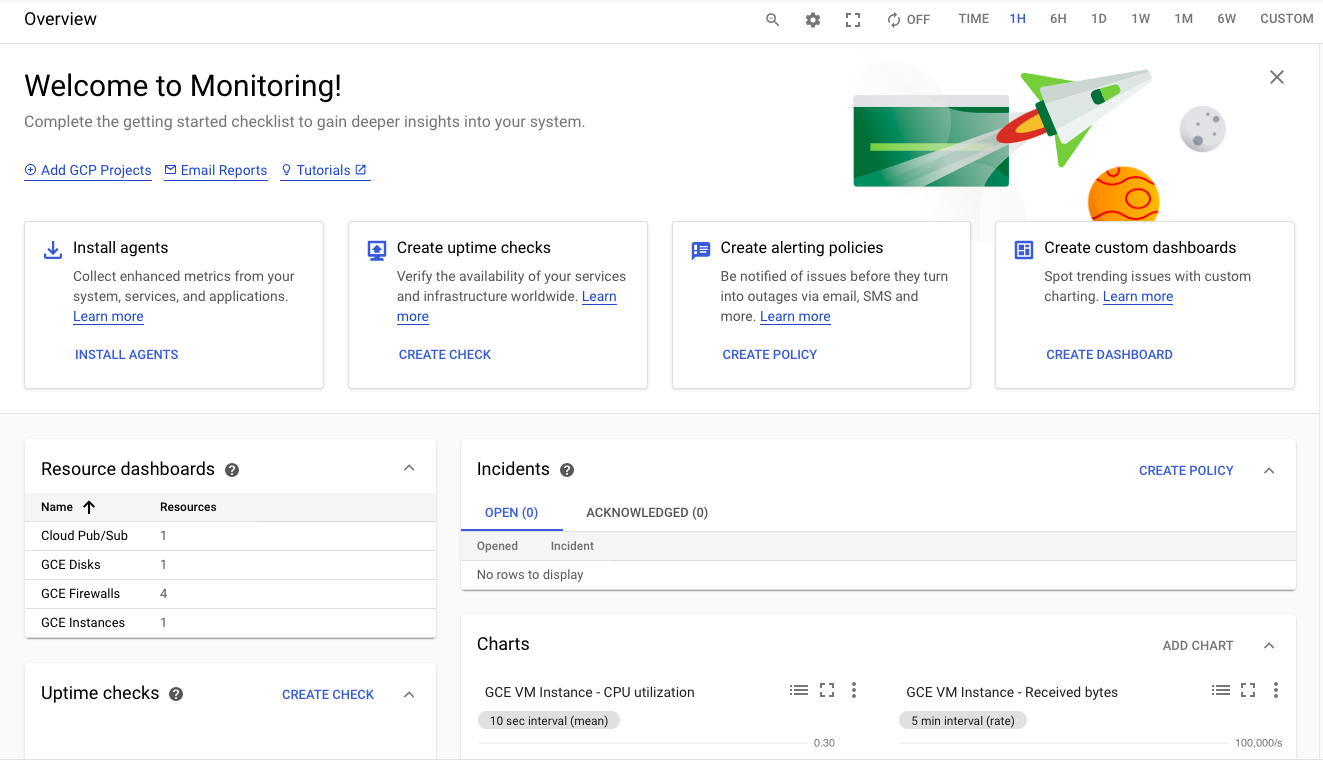Toggle legend for Received bytes chart
This screenshot has height=760, width=1323.
tap(1220, 690)
